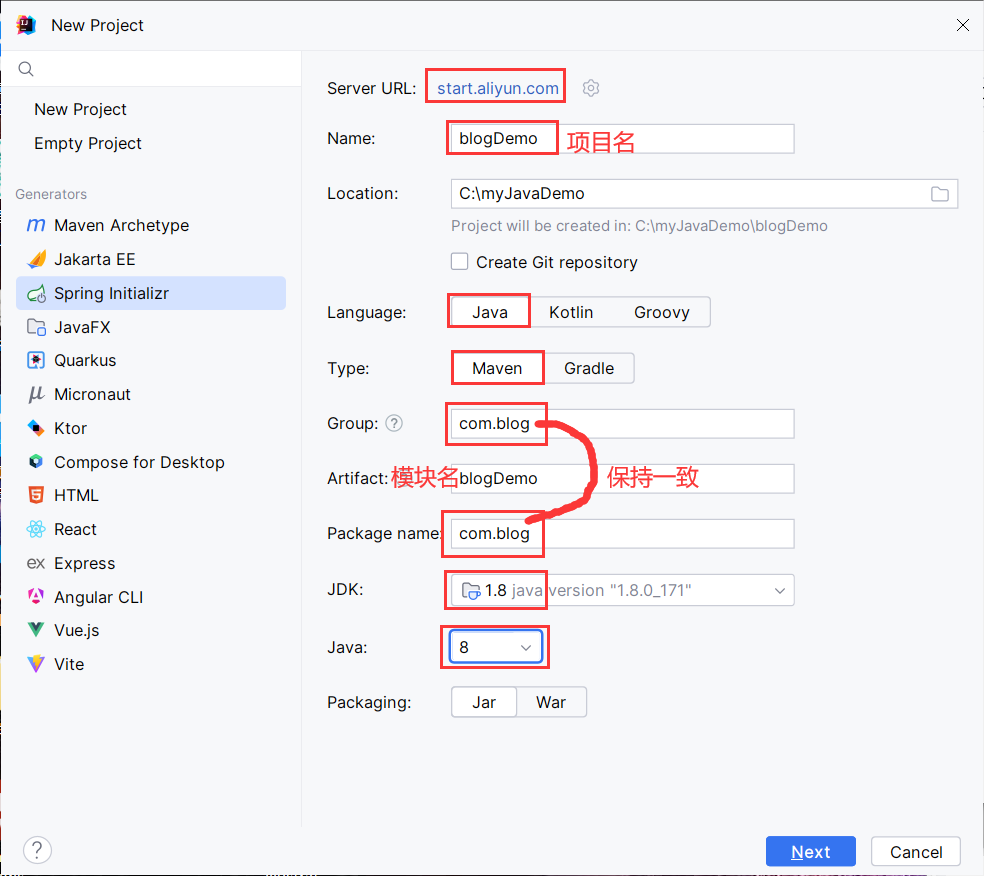Click the Name input field

623,139
